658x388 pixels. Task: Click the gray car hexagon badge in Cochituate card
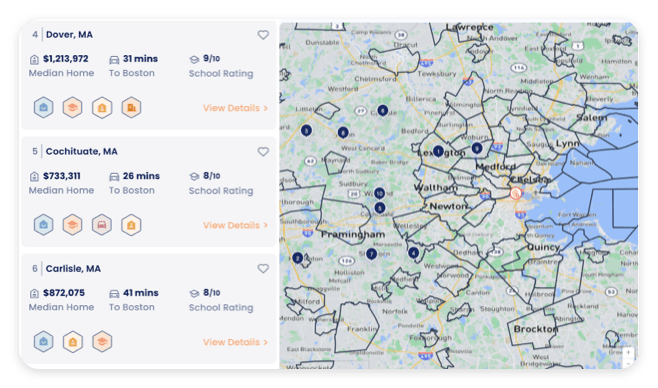click(102, 225)
